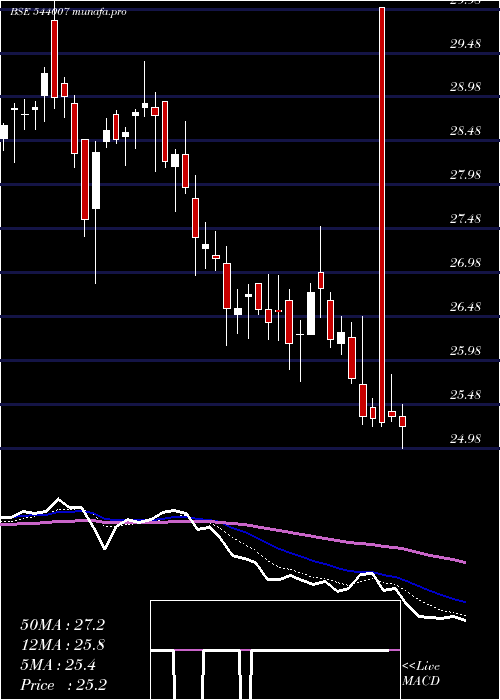The height and width of the screenshot is (700, 500).
Task: Click the 5MA : 25.4 readout
Action: coord(58,665)
